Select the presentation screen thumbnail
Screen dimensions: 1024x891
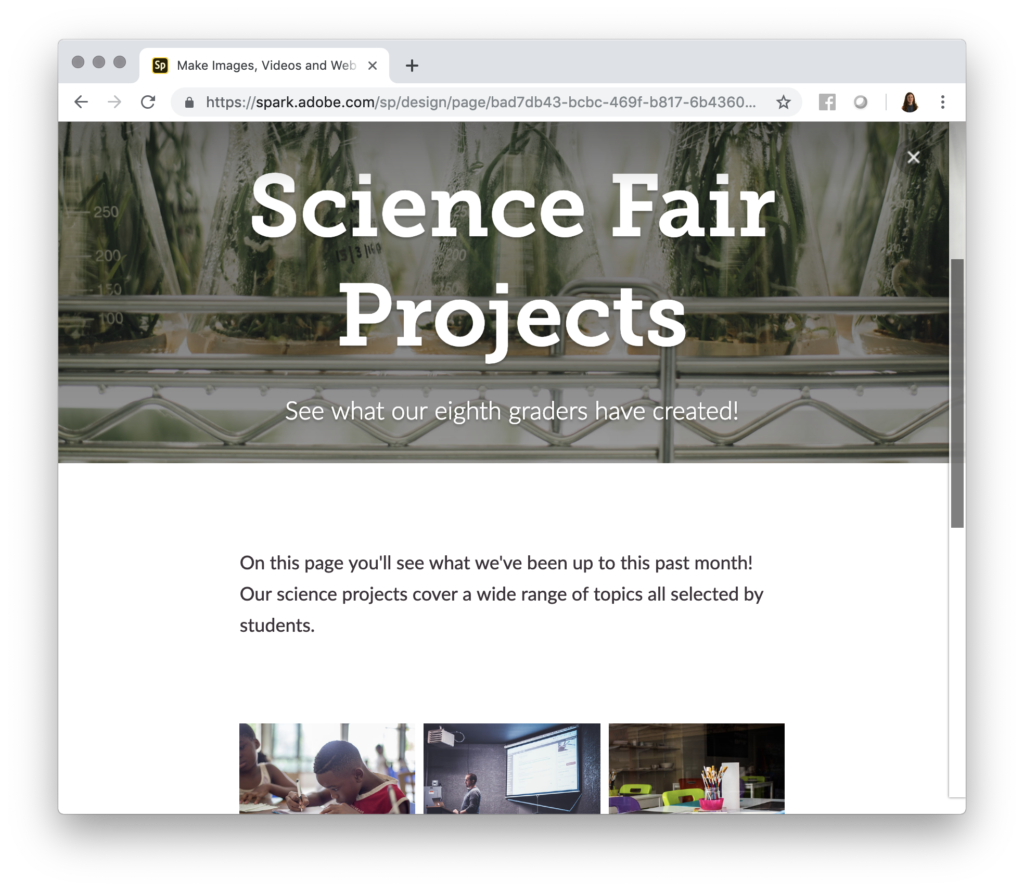coord(511,770)
